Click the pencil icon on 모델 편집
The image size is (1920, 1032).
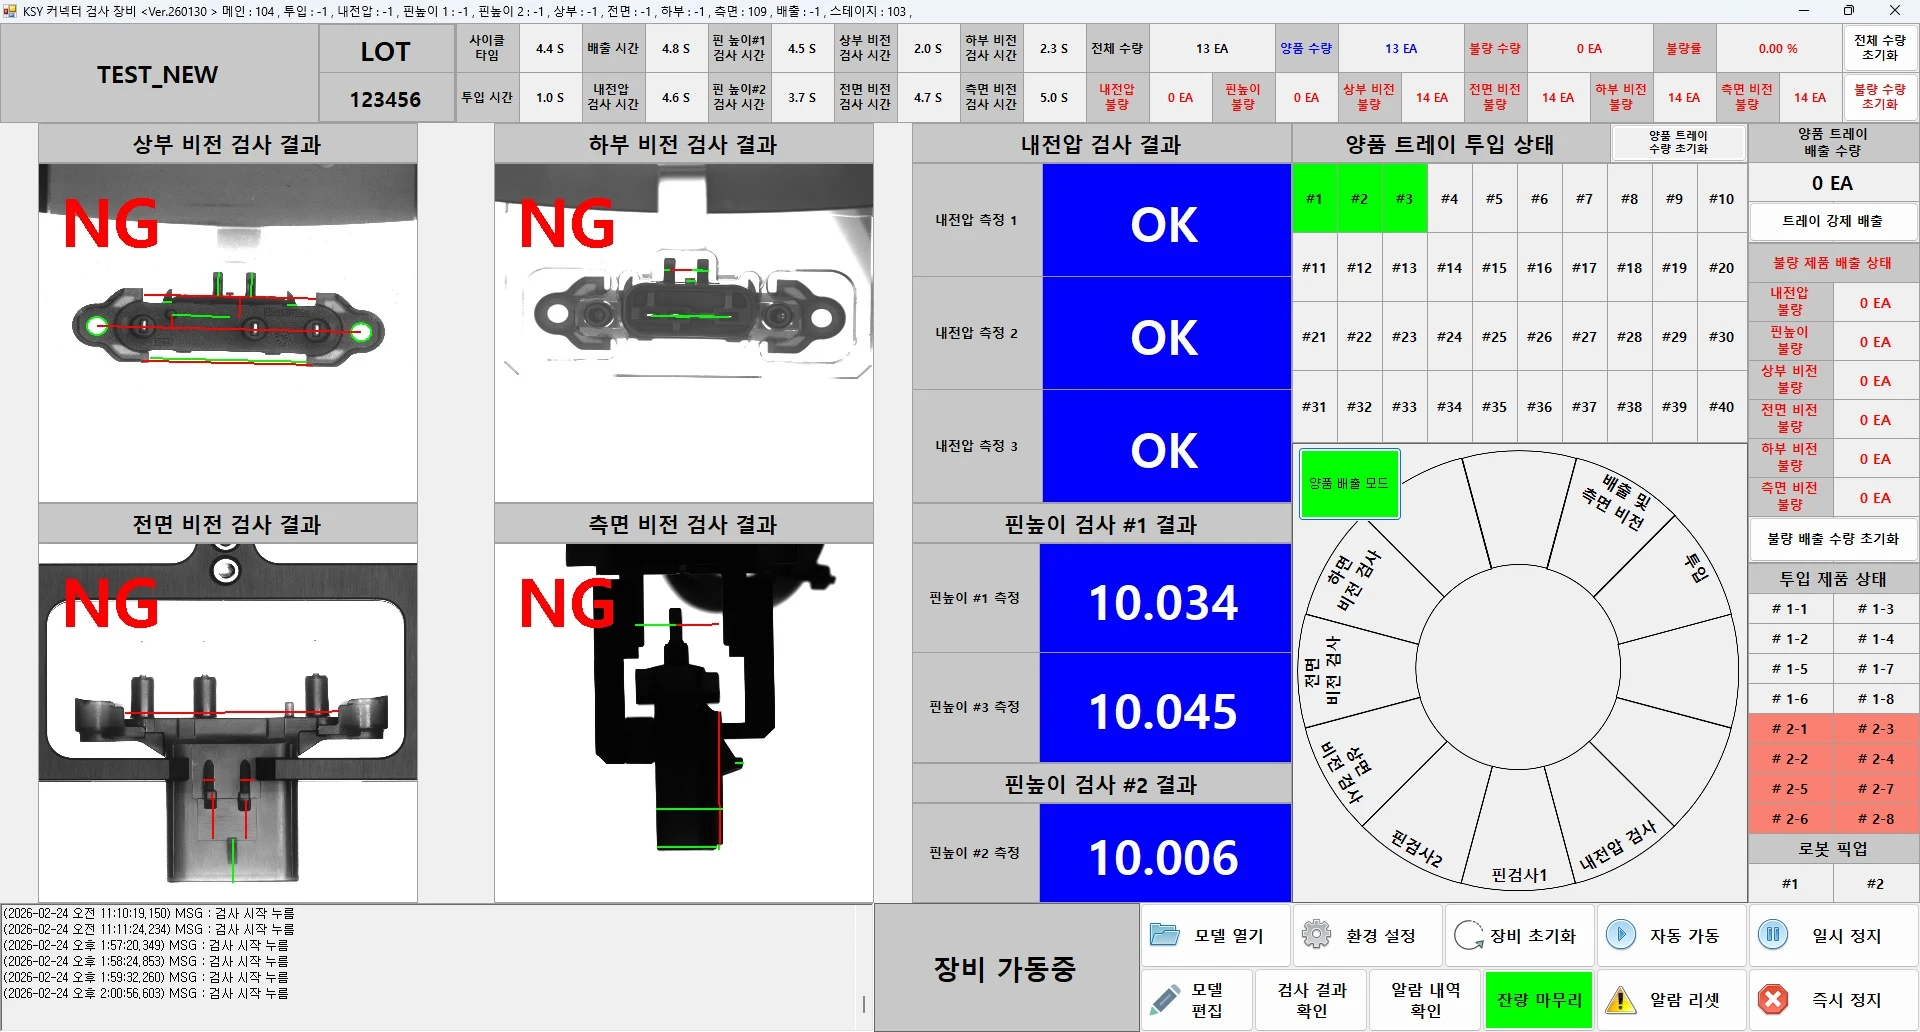coord(1165,999)
